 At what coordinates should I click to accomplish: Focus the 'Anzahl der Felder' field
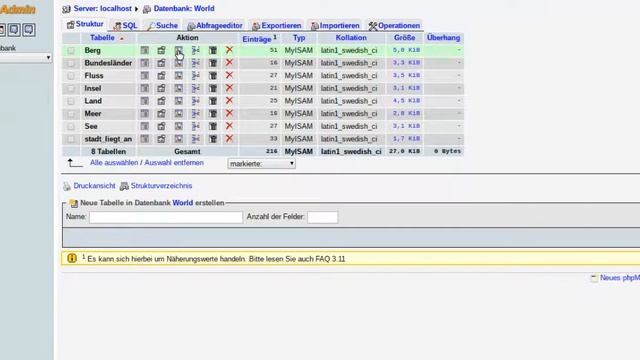pos(322,217)
